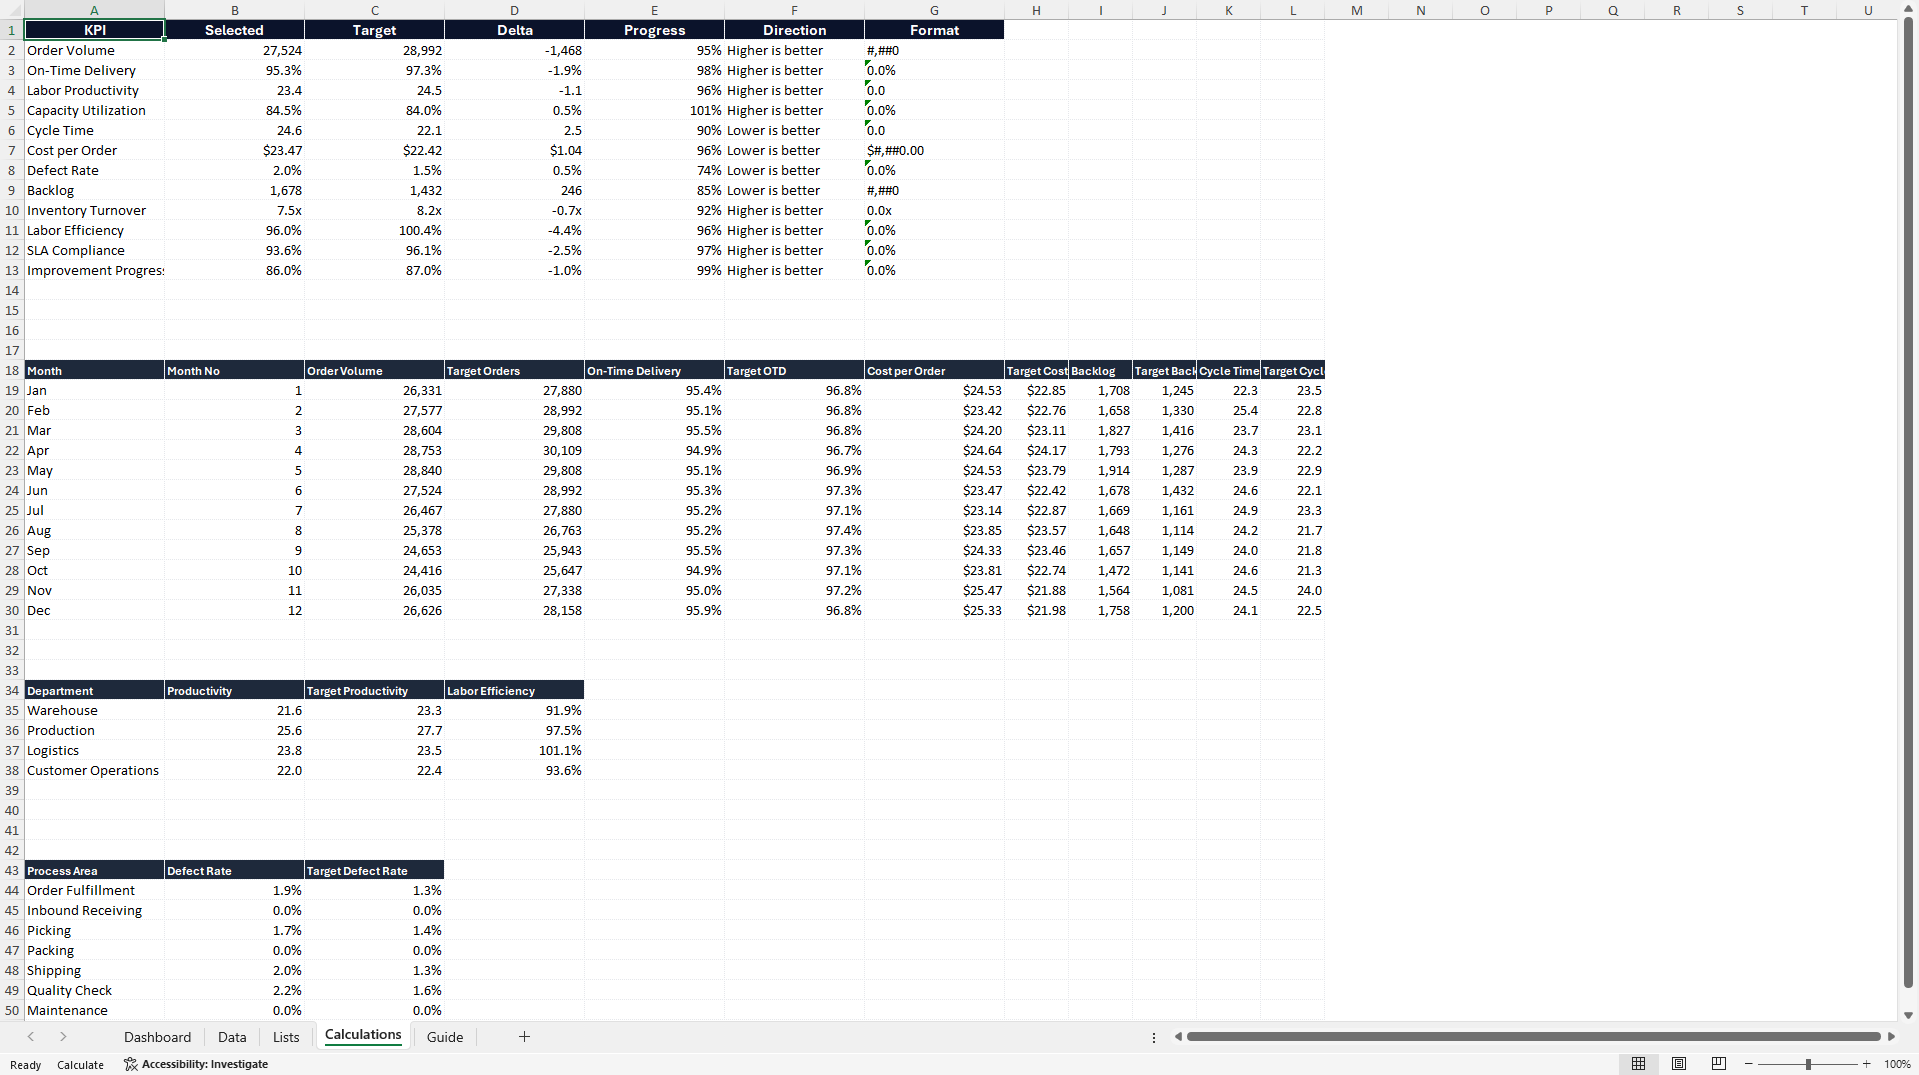This screenshot has height=1075, width=1919.
Task: Select the Selected header cell
Action: click(234, 30)
